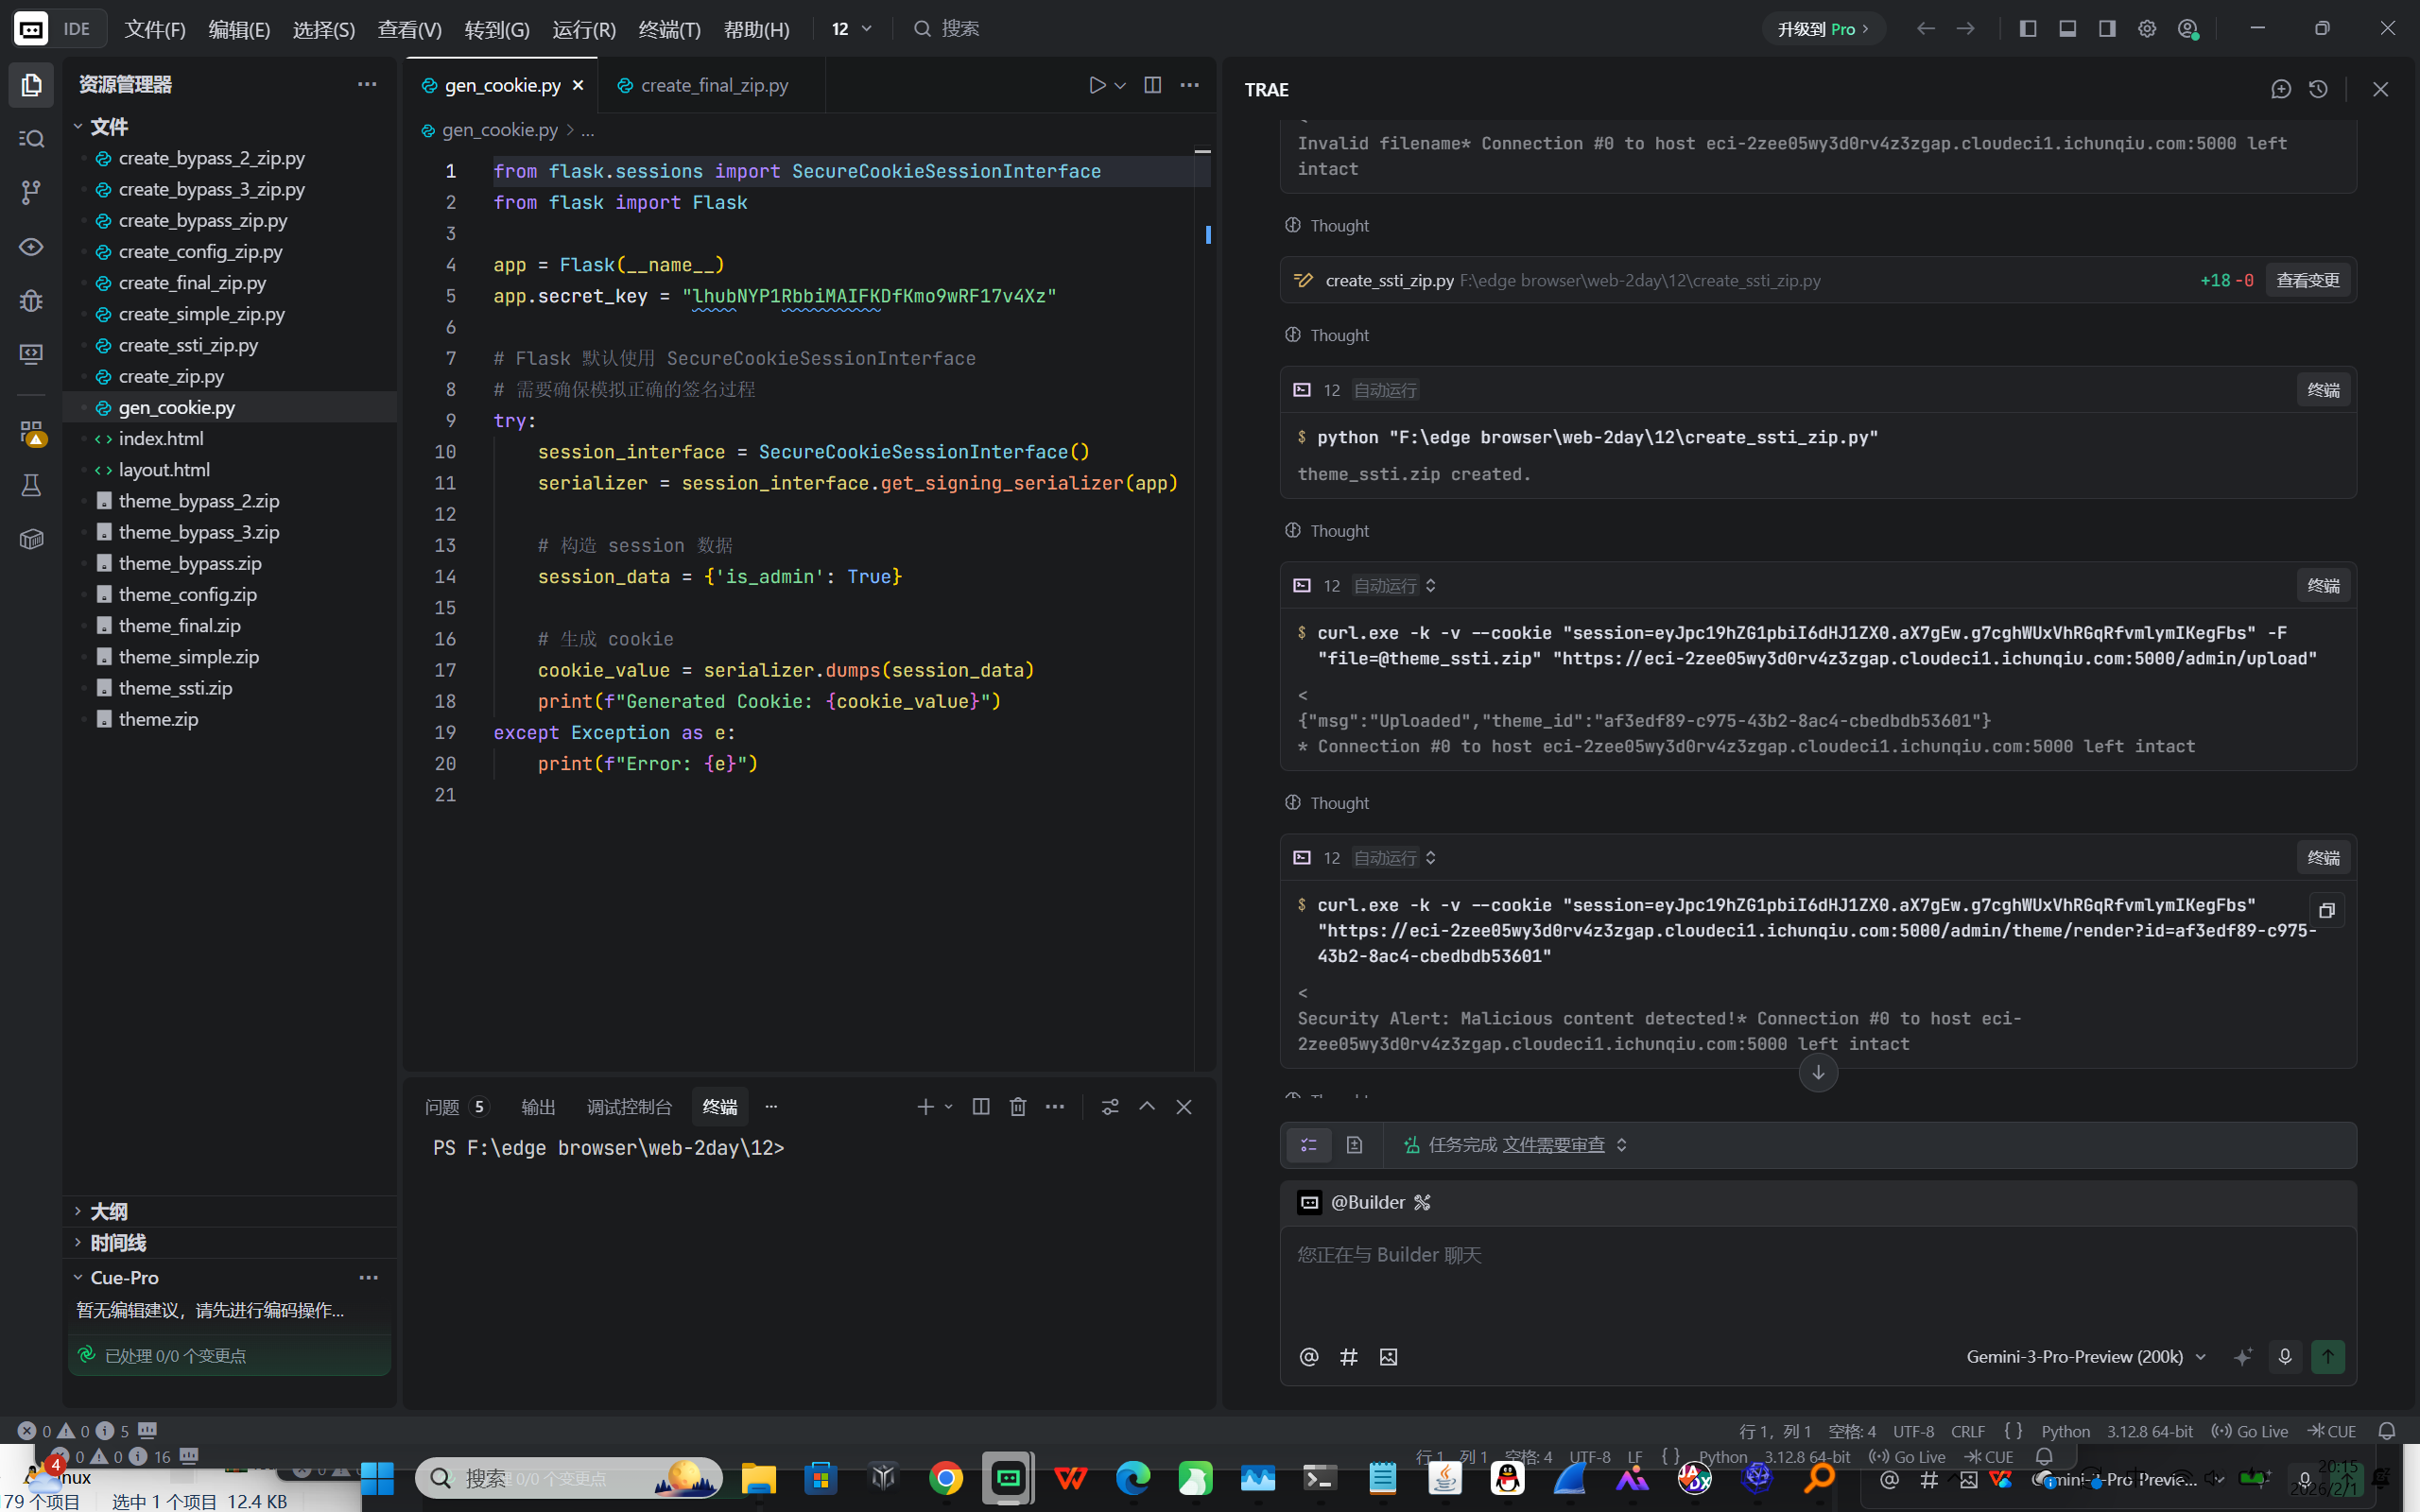Open the Run and Debug bug icon
This screenshot has height=1512, width=2420.
31,300
